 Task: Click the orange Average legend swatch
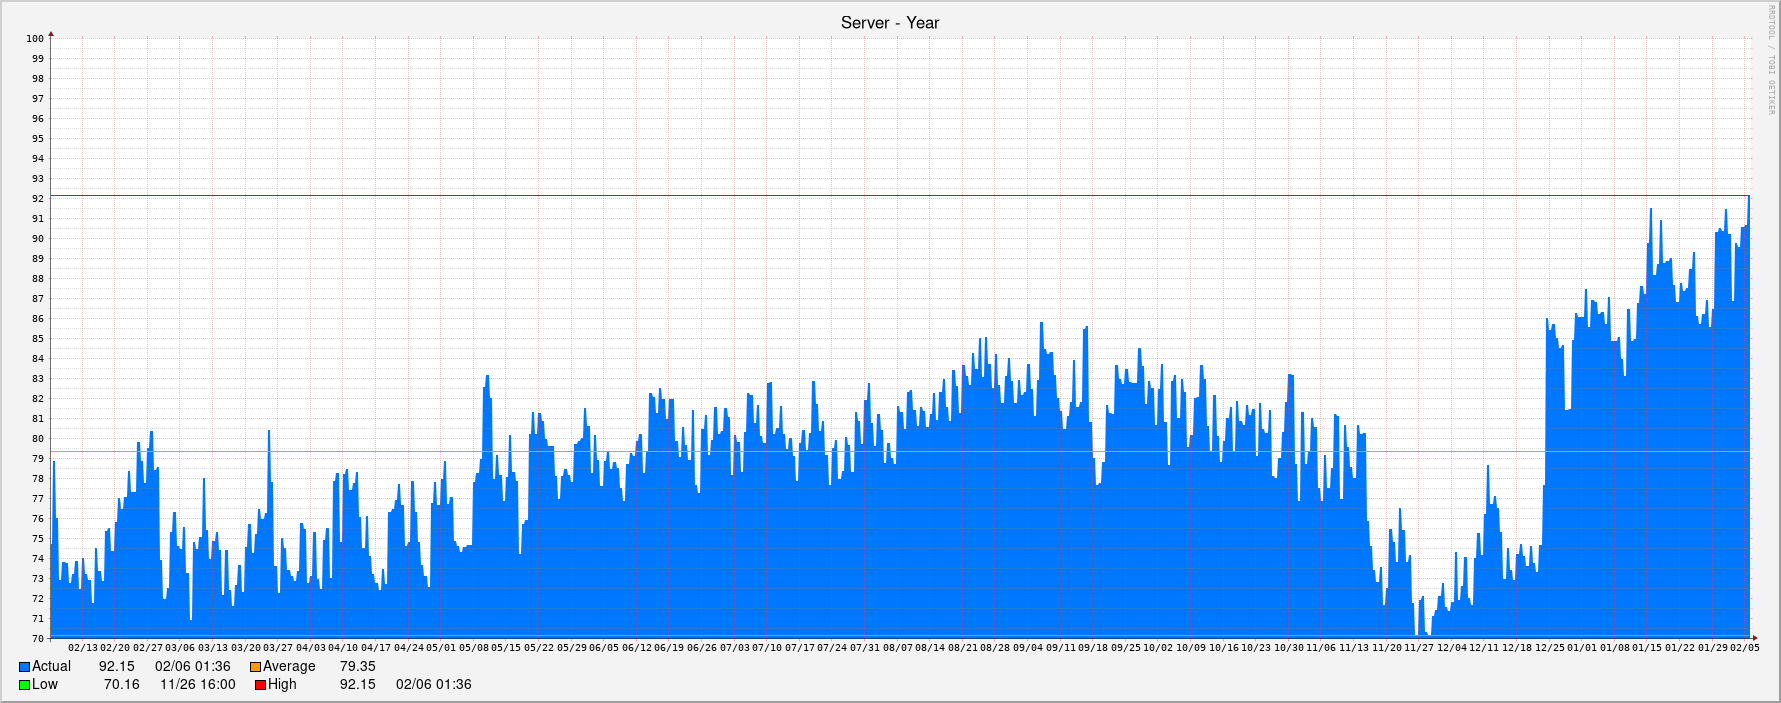(255, 667)
